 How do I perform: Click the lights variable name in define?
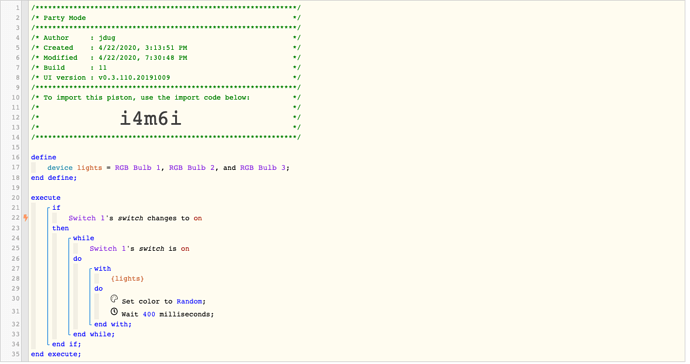pos(89,168)
